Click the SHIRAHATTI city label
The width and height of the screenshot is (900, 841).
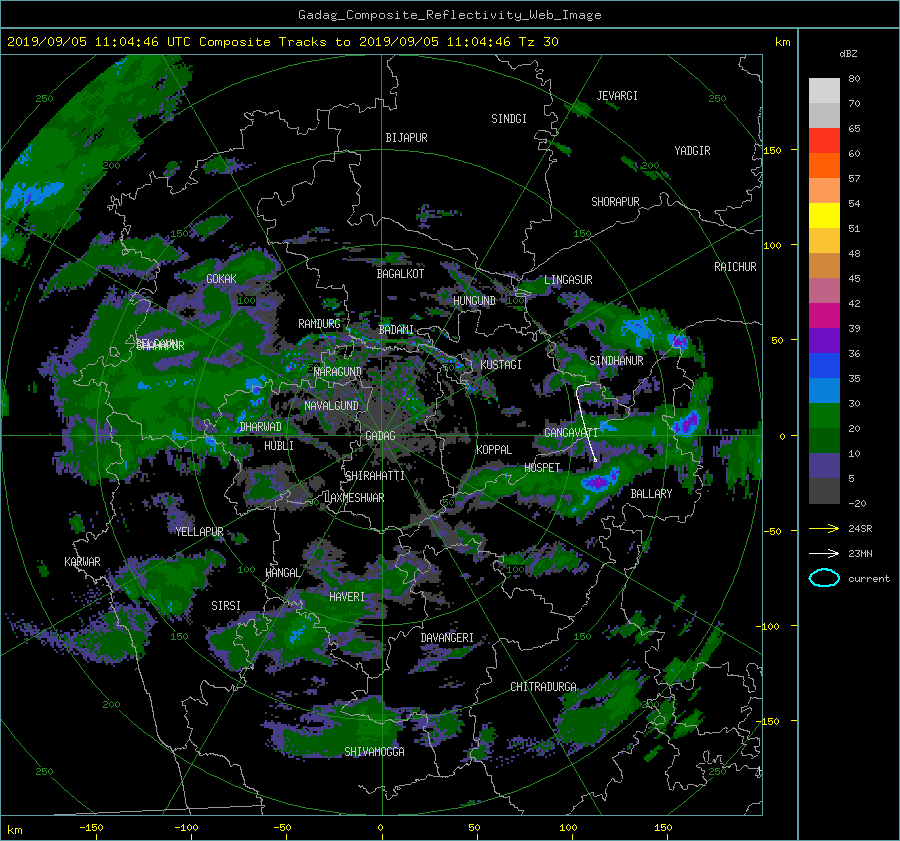(375, 476)
